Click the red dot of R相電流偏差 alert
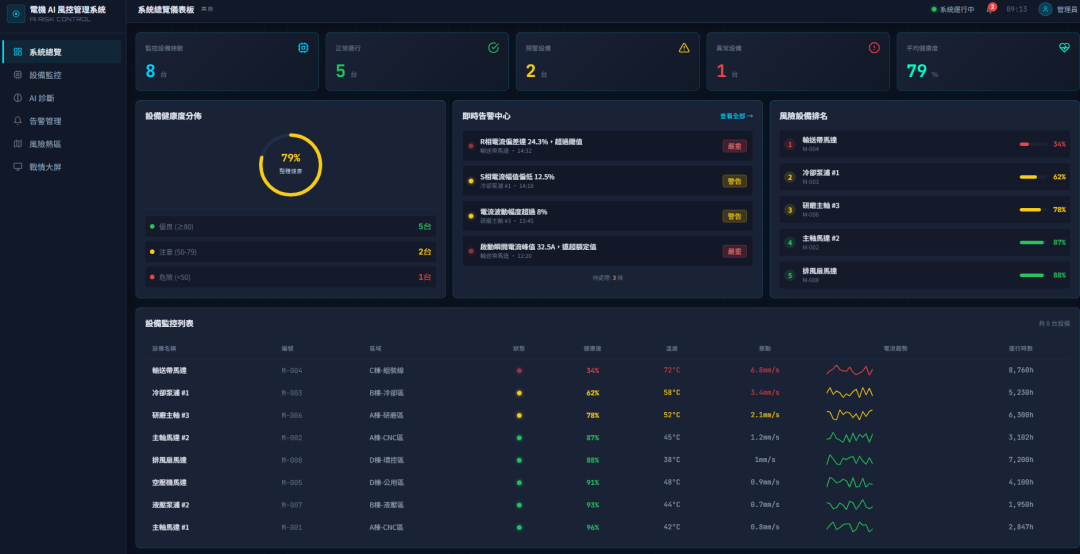This screenshot has height=554, width=1080. point(471,146)
